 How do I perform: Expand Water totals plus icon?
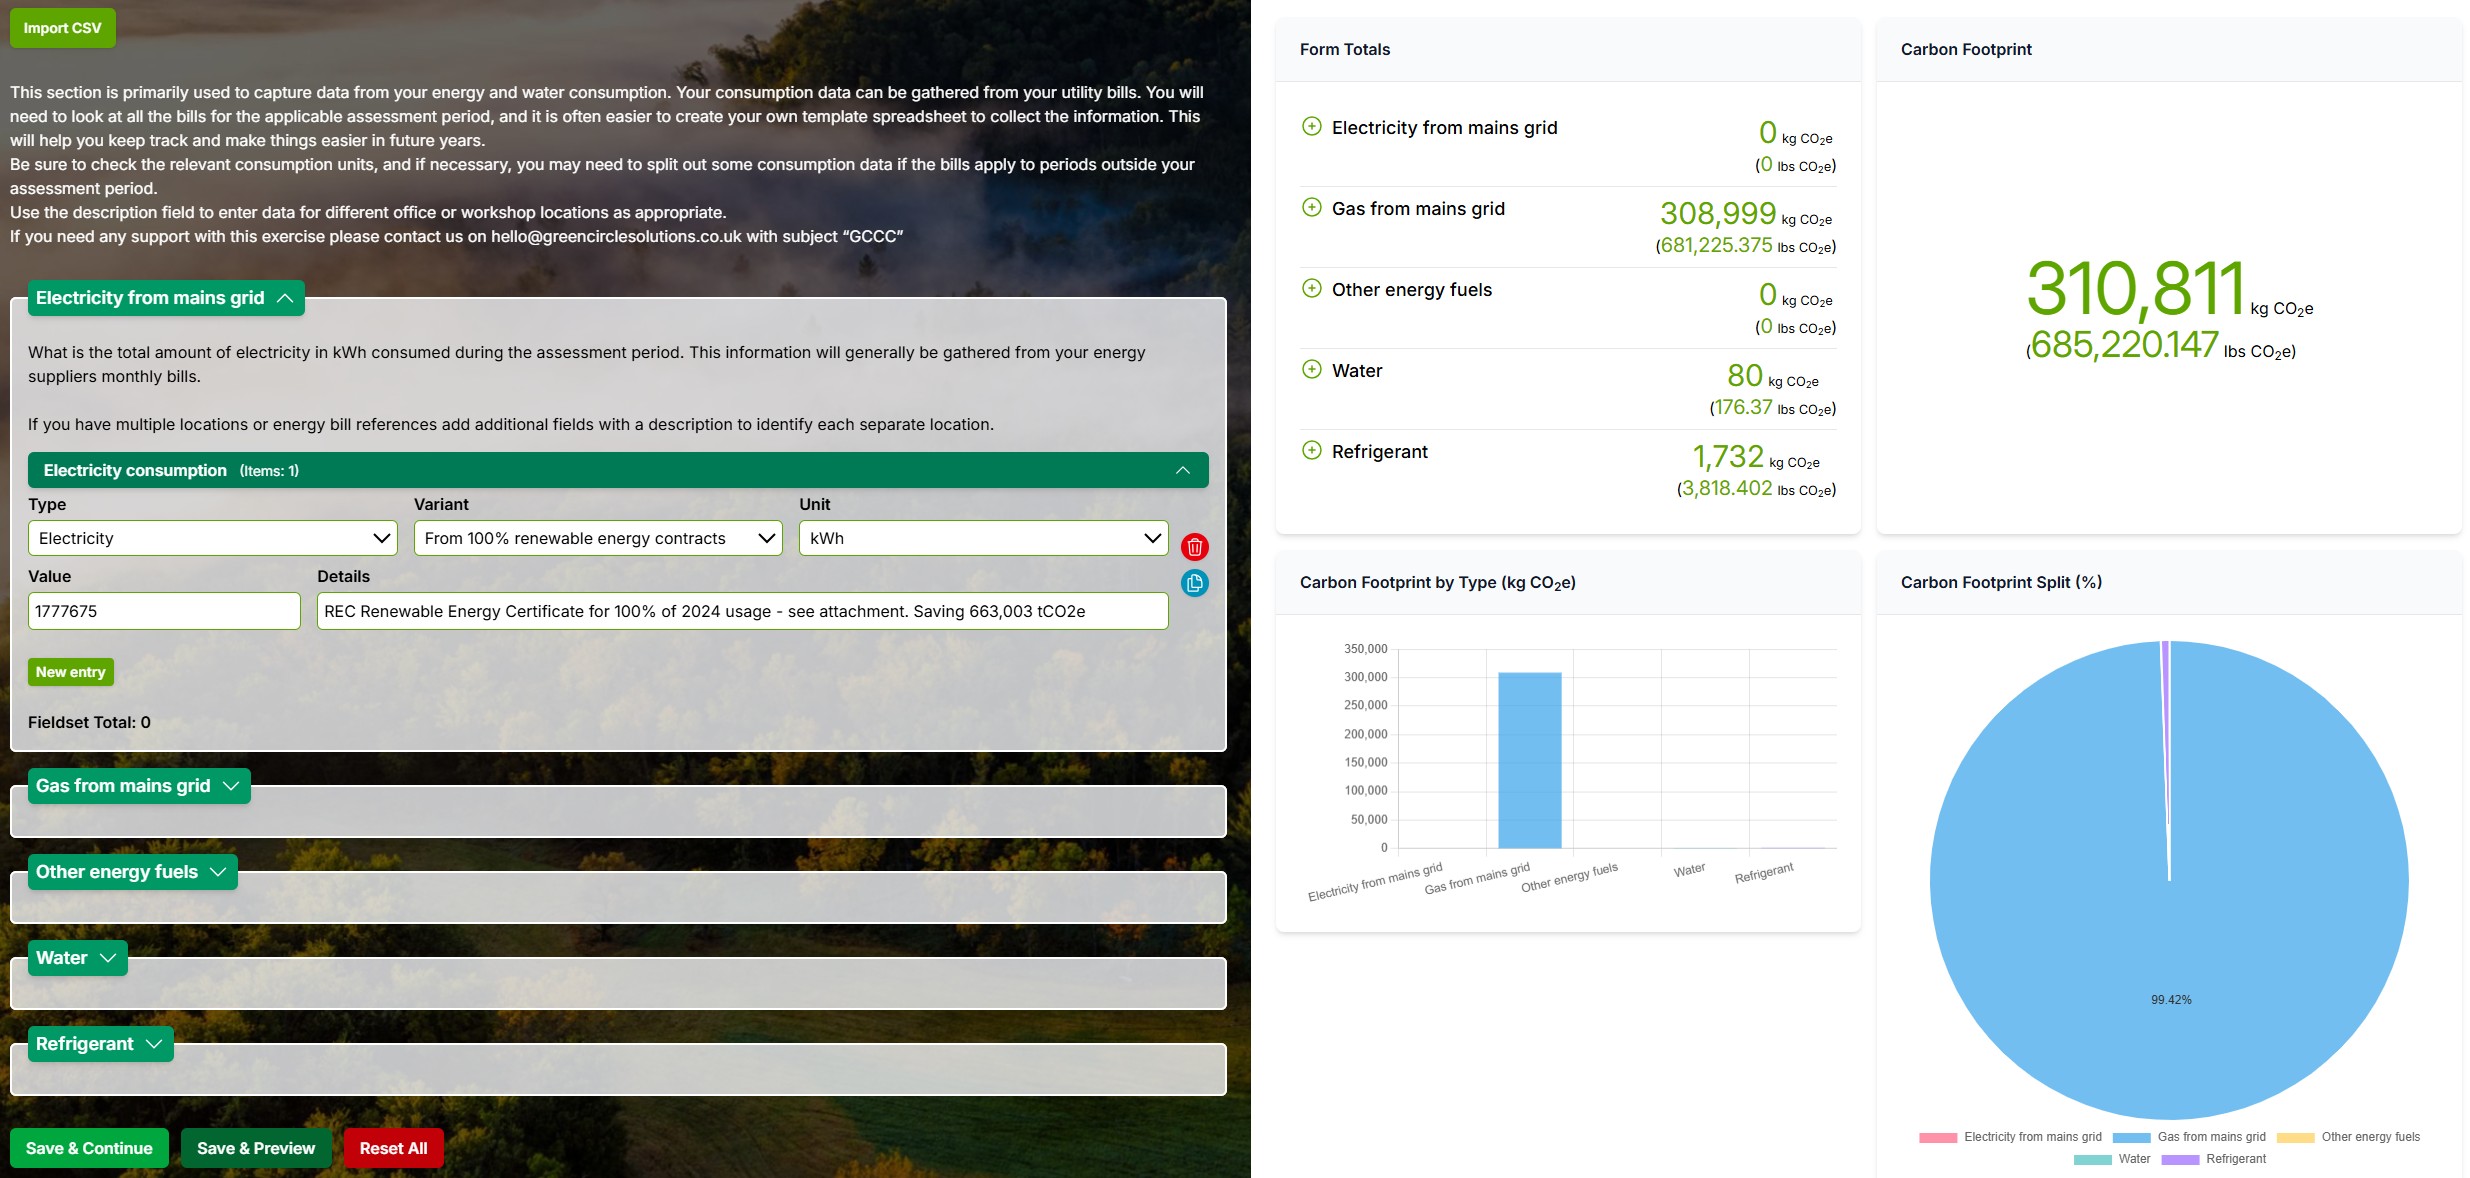[x=1311, y=369]
